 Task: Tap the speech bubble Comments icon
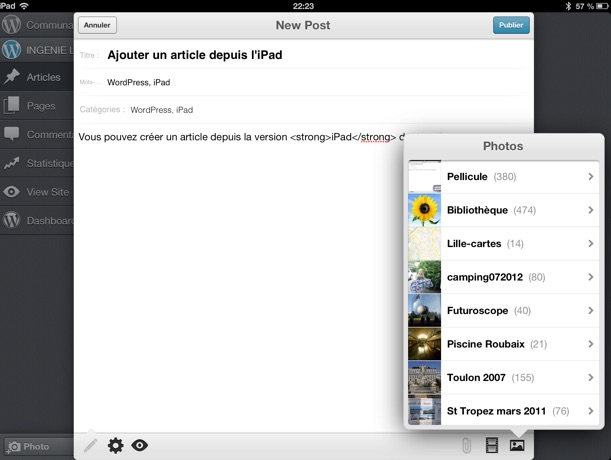click(x=12, y=134)
